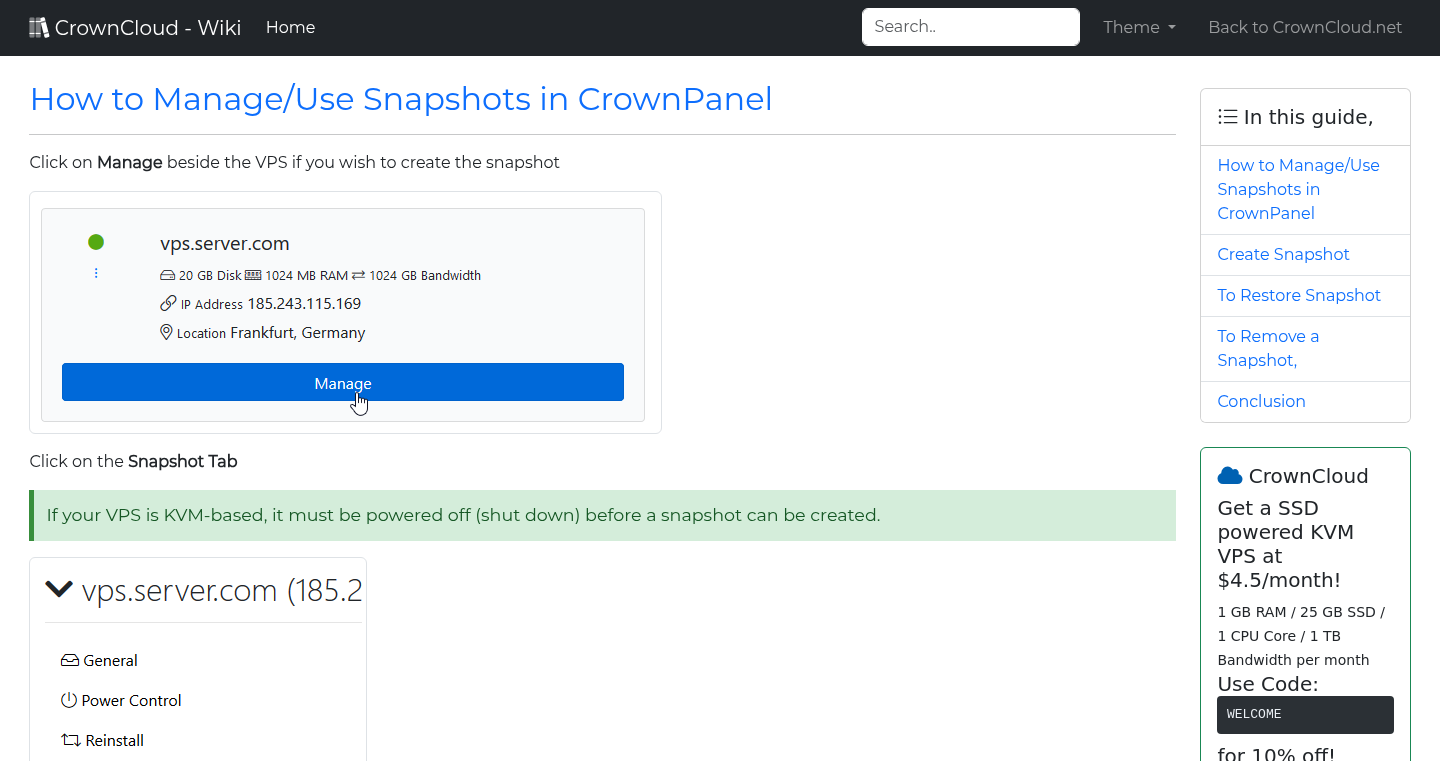Open the Theme dropdown
The image size is (1440, 761).
coord(1138,27)
